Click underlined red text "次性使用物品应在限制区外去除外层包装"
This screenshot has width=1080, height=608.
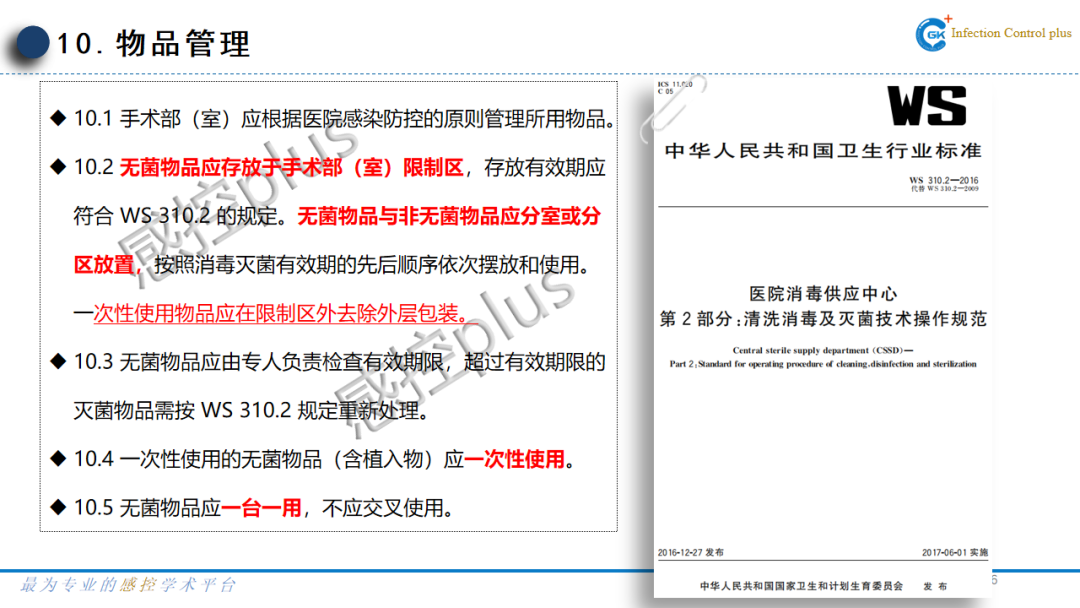(276, 313)
